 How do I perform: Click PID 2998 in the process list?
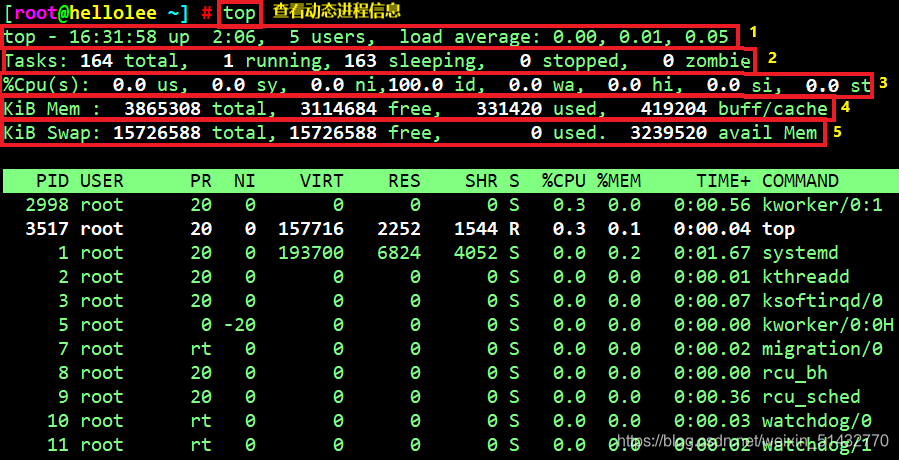pyautogui.click(x=47, y=205)
